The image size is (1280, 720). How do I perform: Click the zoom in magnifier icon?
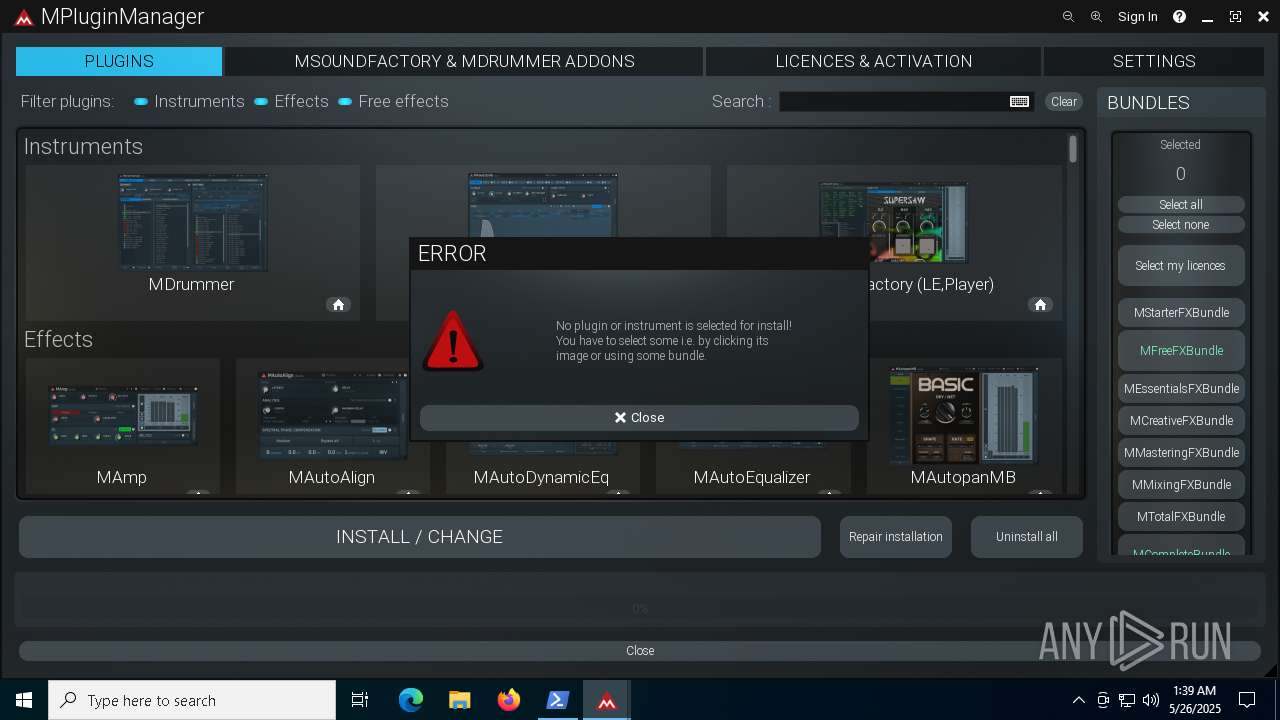click(x=1096, y=17)
